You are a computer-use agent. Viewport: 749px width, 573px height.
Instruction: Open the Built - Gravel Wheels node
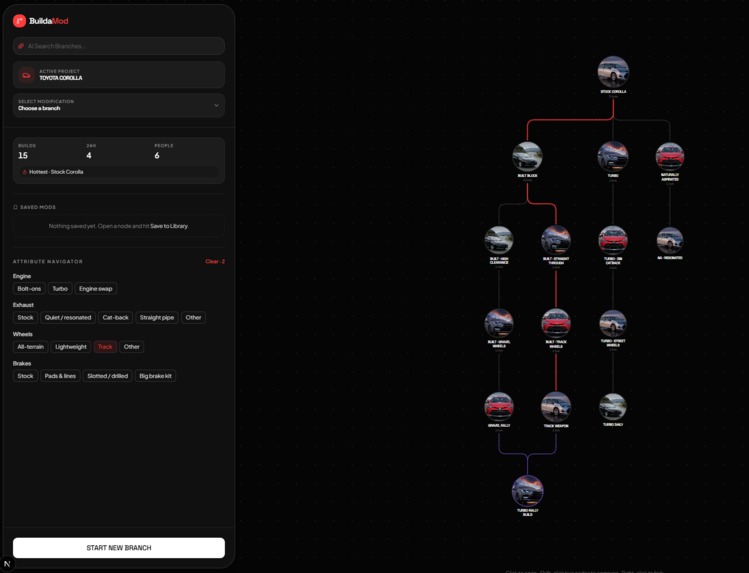coord(499,323)
